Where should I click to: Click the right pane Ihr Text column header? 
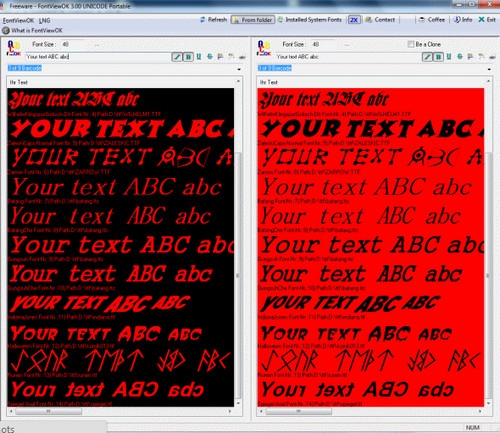[x=371, y=82]
